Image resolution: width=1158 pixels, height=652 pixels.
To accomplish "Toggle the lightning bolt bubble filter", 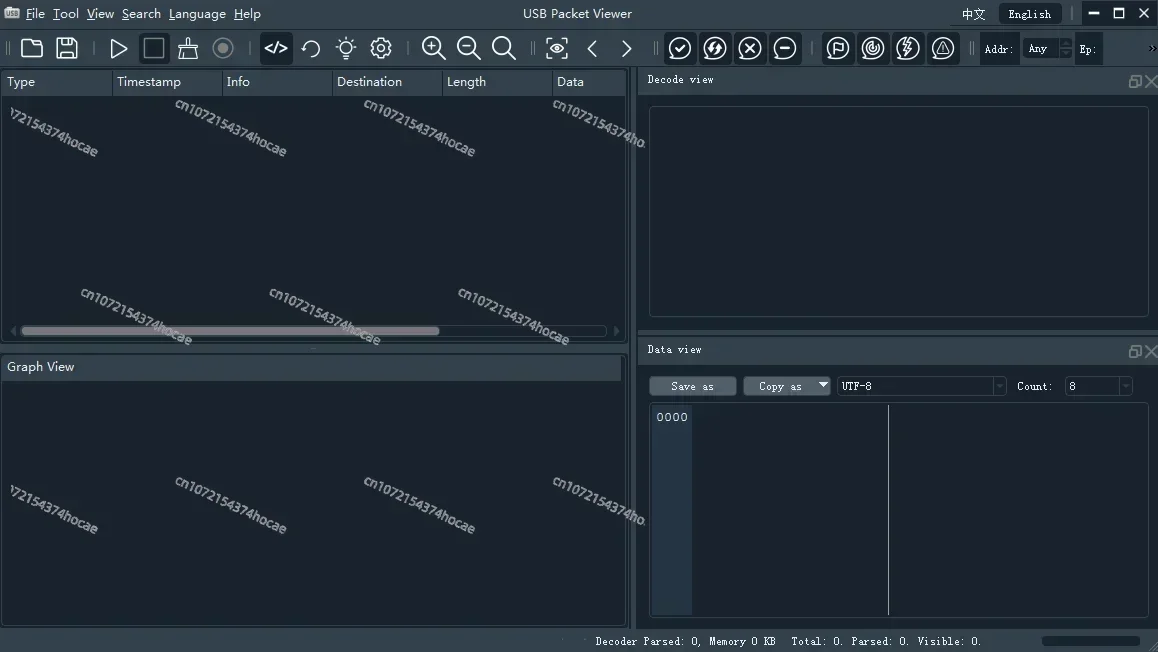I will 908,49.
